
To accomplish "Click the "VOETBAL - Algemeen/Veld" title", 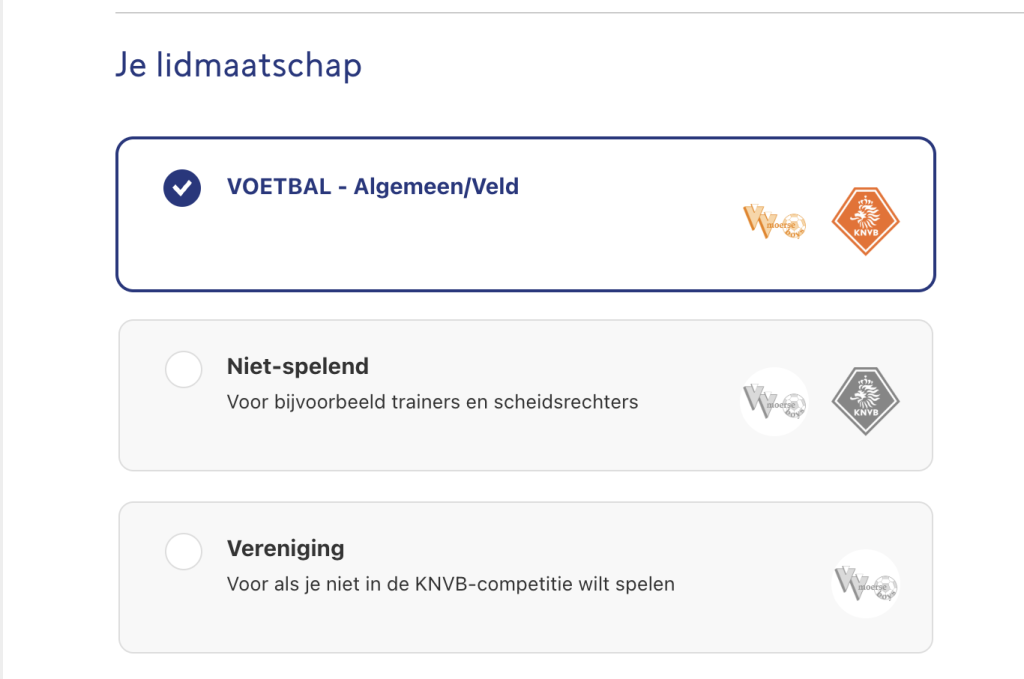I will [x=372, y=186].
